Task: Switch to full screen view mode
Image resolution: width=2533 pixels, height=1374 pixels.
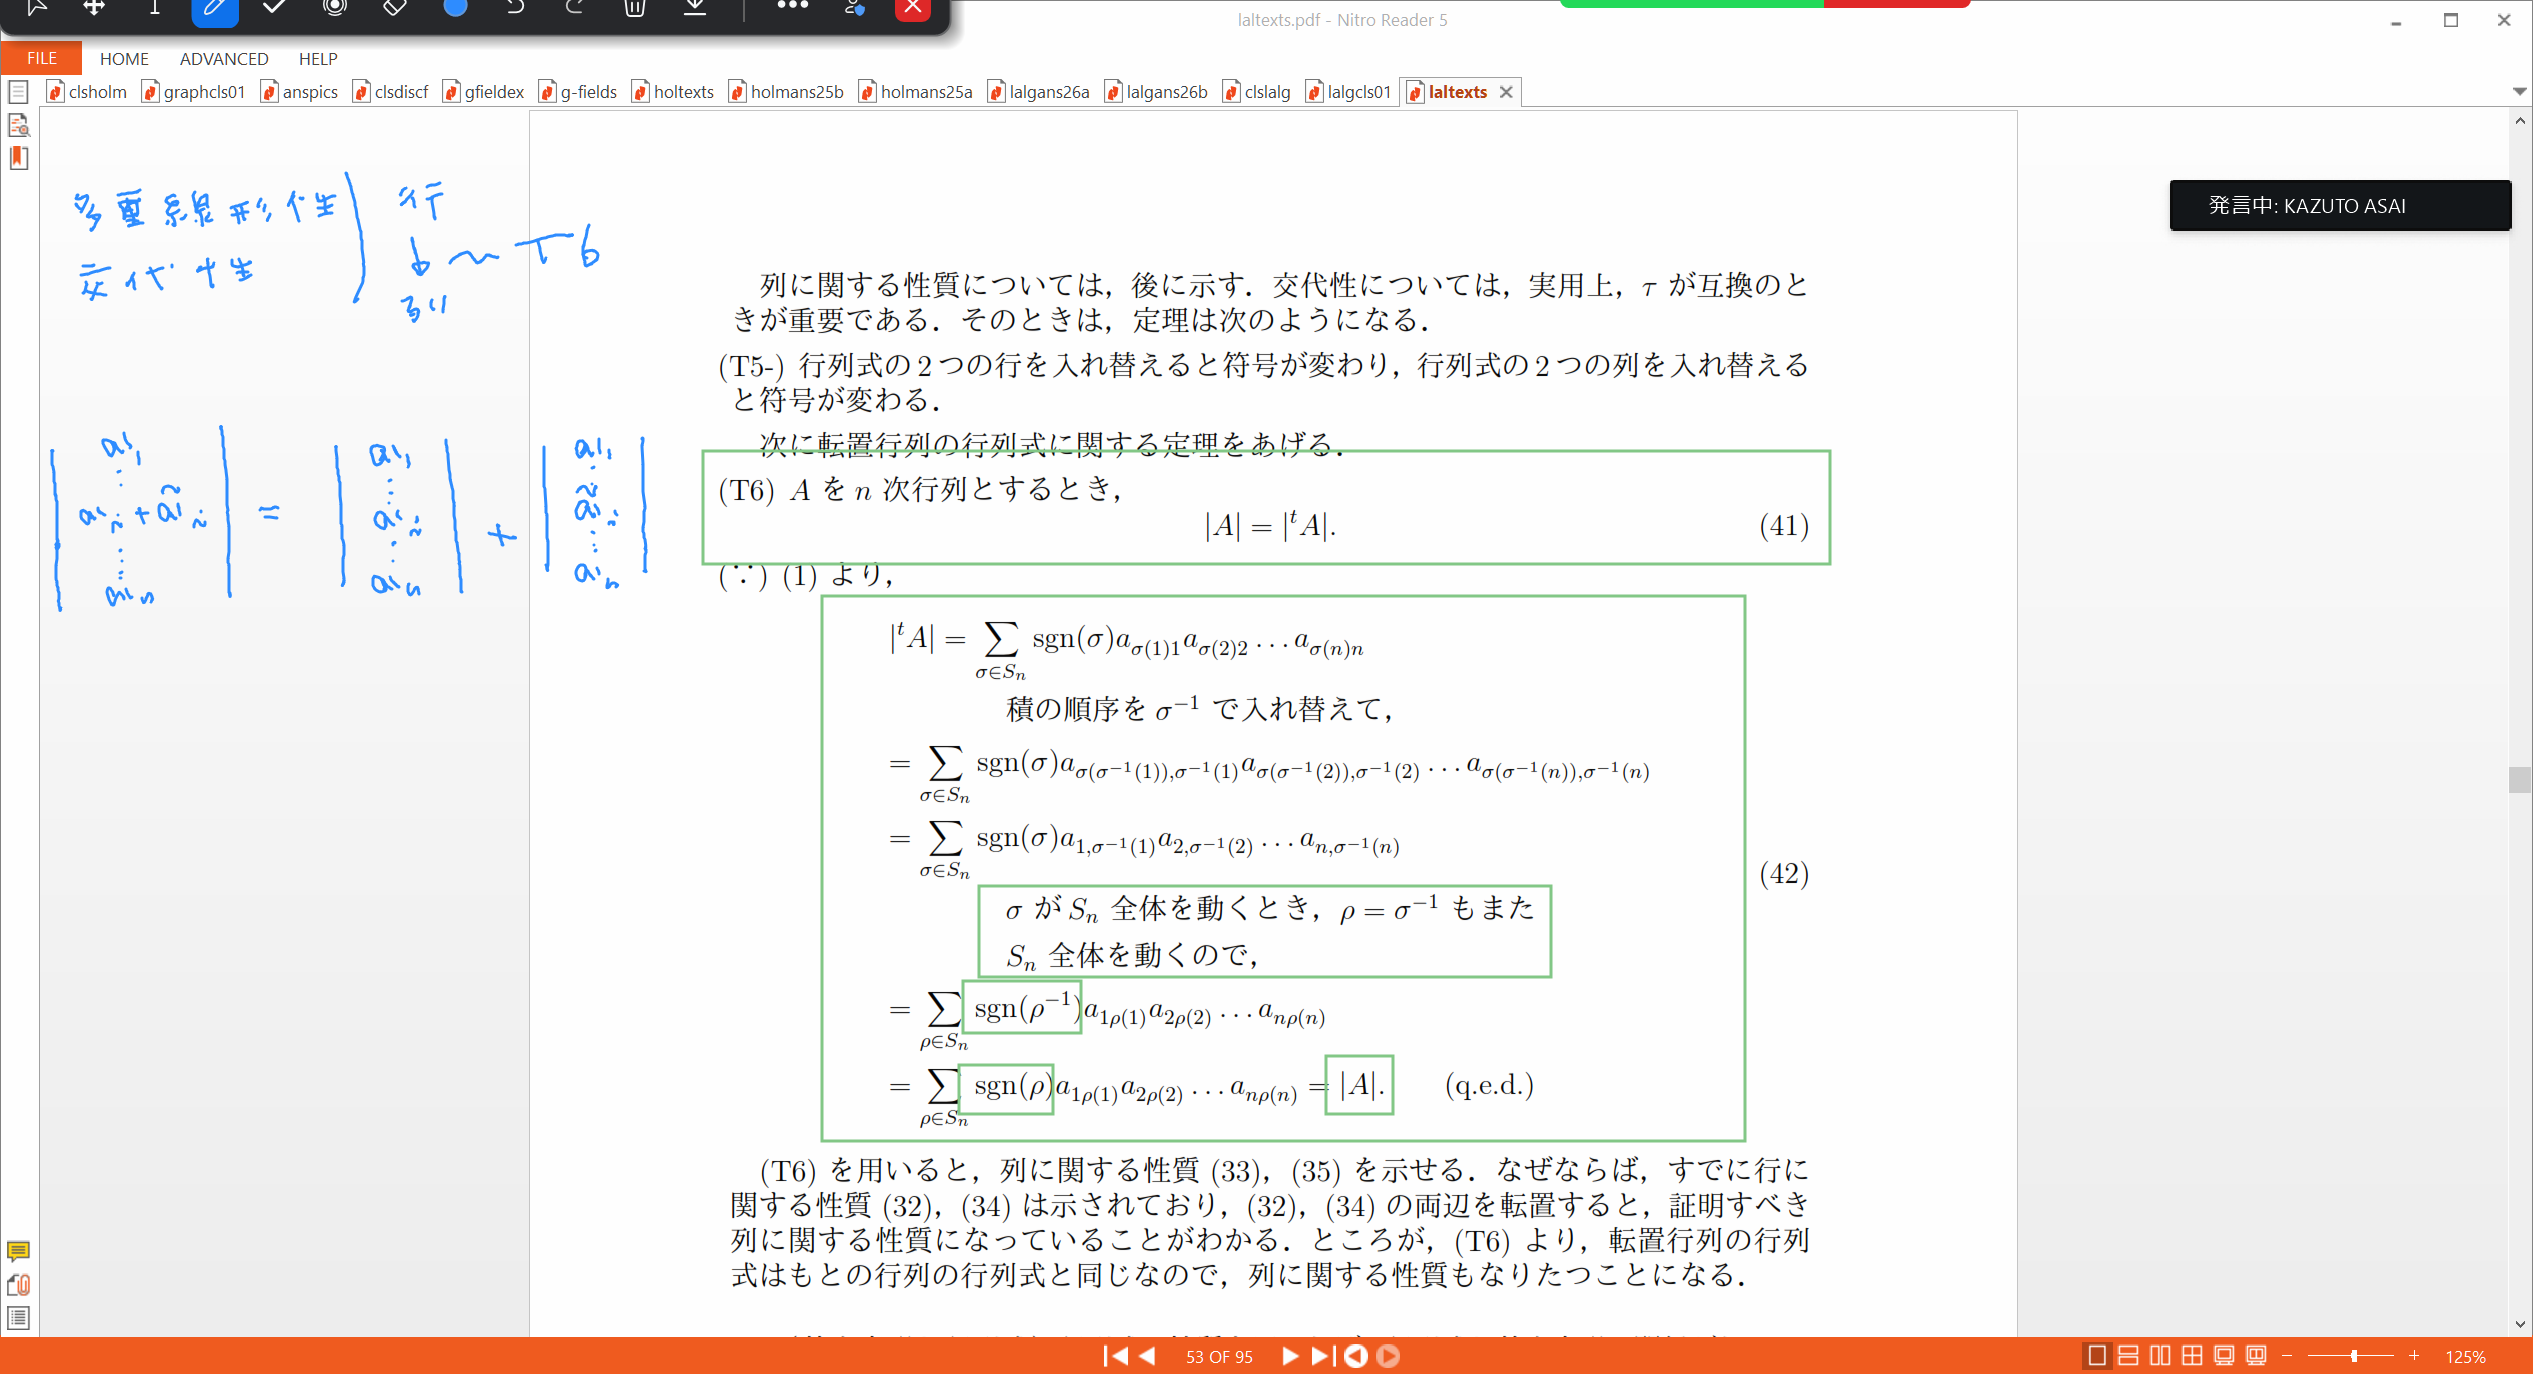Action: 2224,1356
